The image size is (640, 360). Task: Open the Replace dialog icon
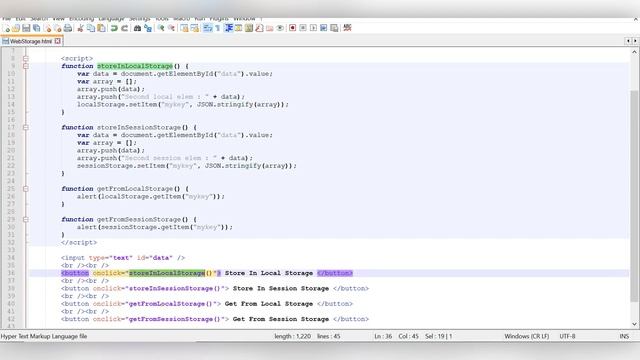coord(148,28)
